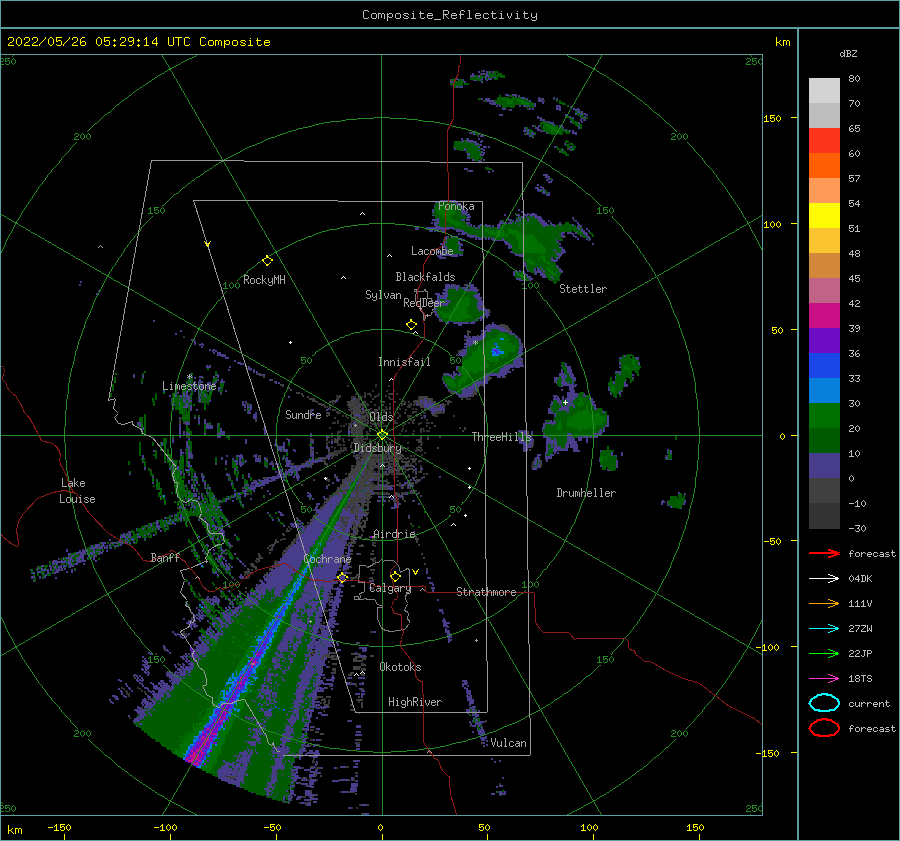Viewport: 900px width, 841px height.
Task: Click the magenta 18TS arrow icon
Action: pos(824,679)
